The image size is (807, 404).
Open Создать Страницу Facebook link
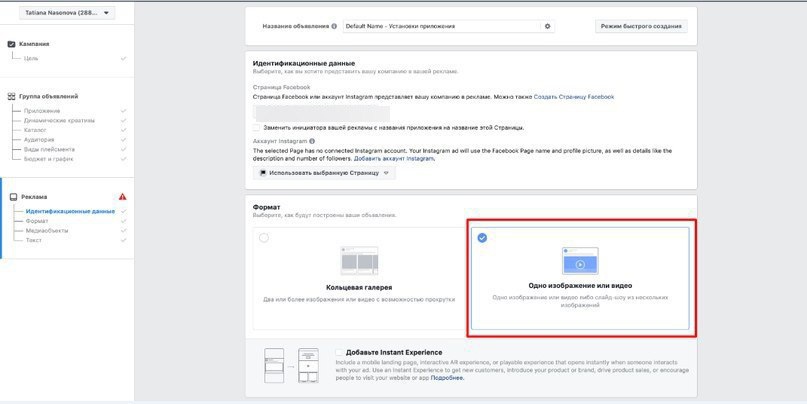(x=574, y=97)
